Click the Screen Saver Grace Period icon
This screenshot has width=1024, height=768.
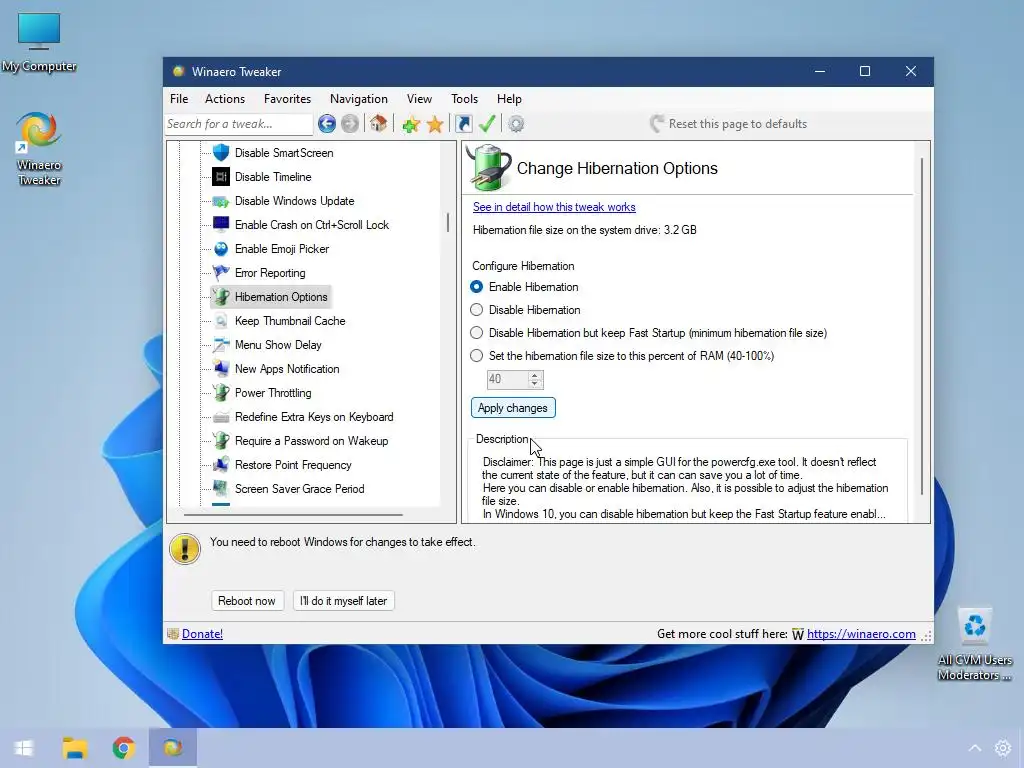[221, 488]
